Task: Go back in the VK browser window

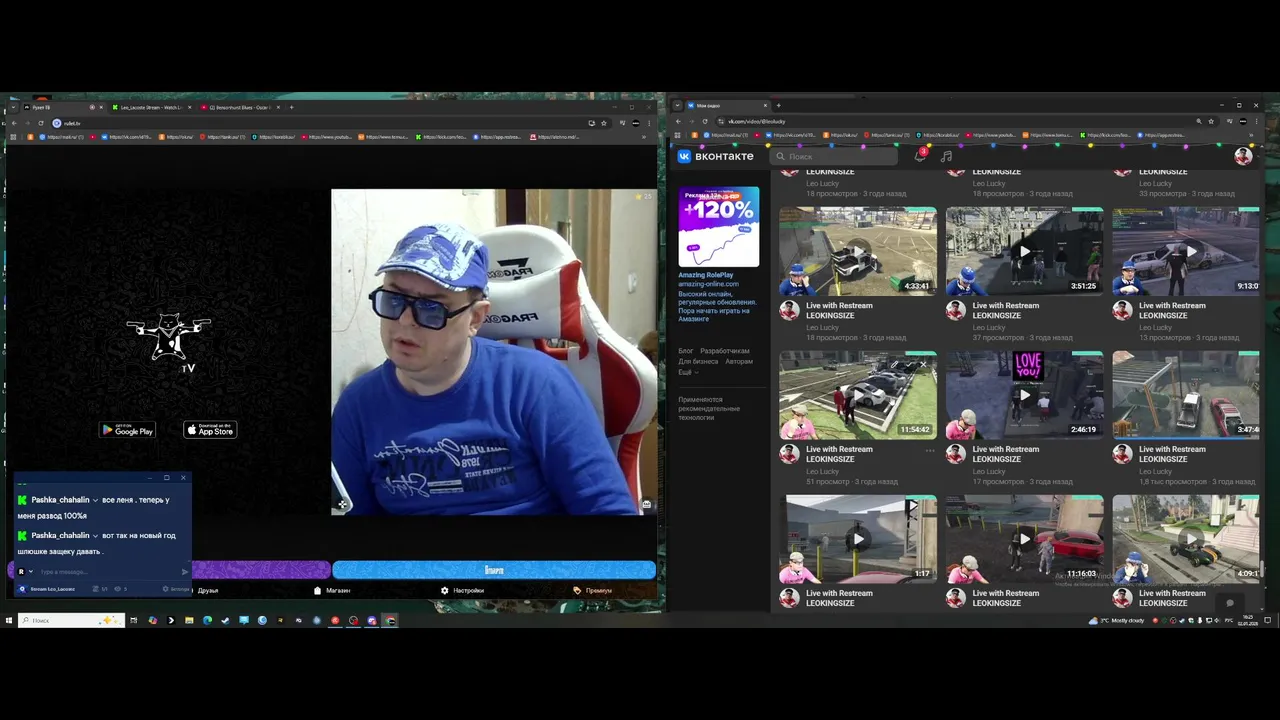Action: click(678, 121)
